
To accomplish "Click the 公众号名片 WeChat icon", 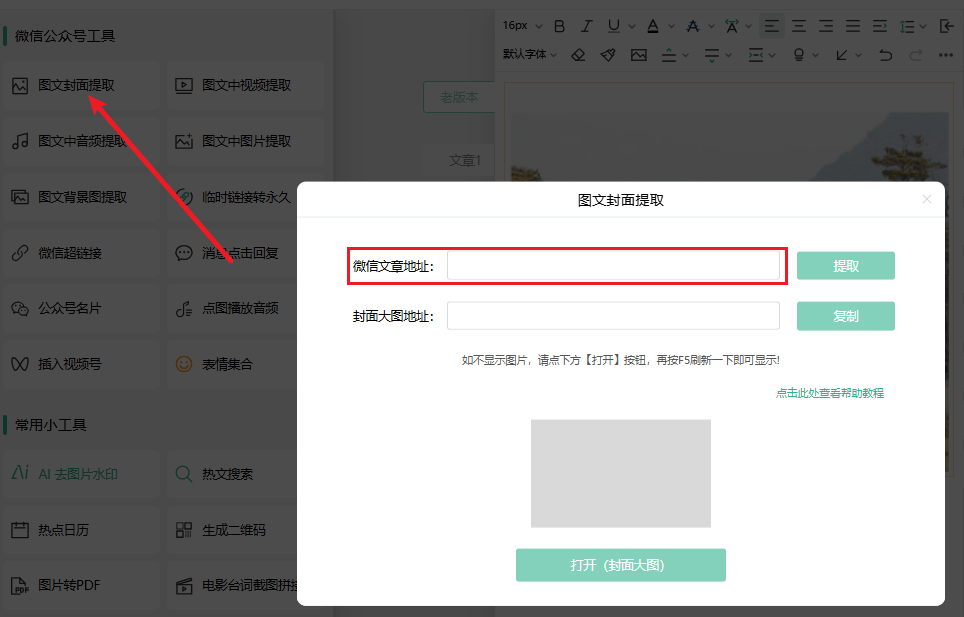I will [x=20, y=309].
